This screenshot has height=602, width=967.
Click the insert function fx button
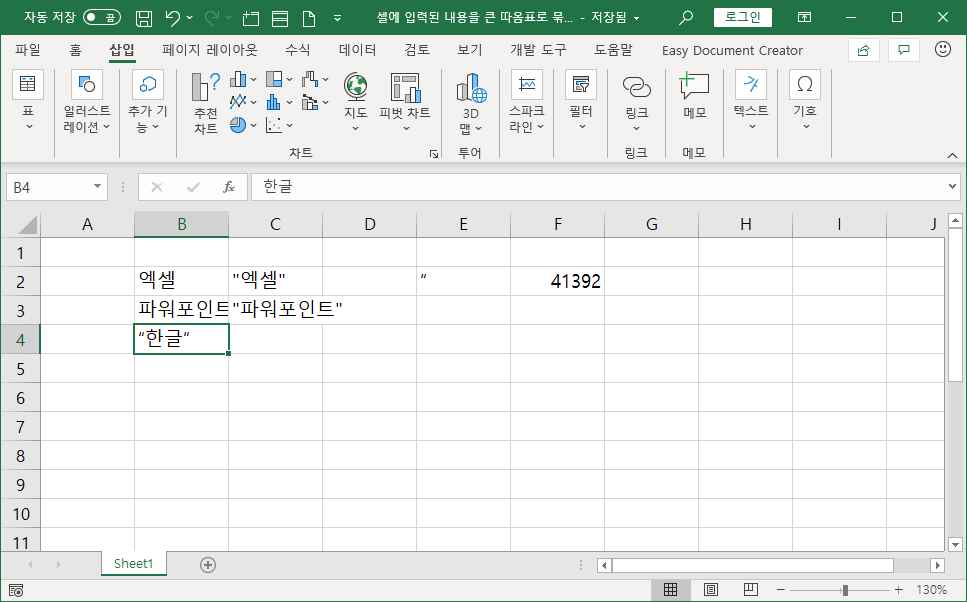point(229,187)
